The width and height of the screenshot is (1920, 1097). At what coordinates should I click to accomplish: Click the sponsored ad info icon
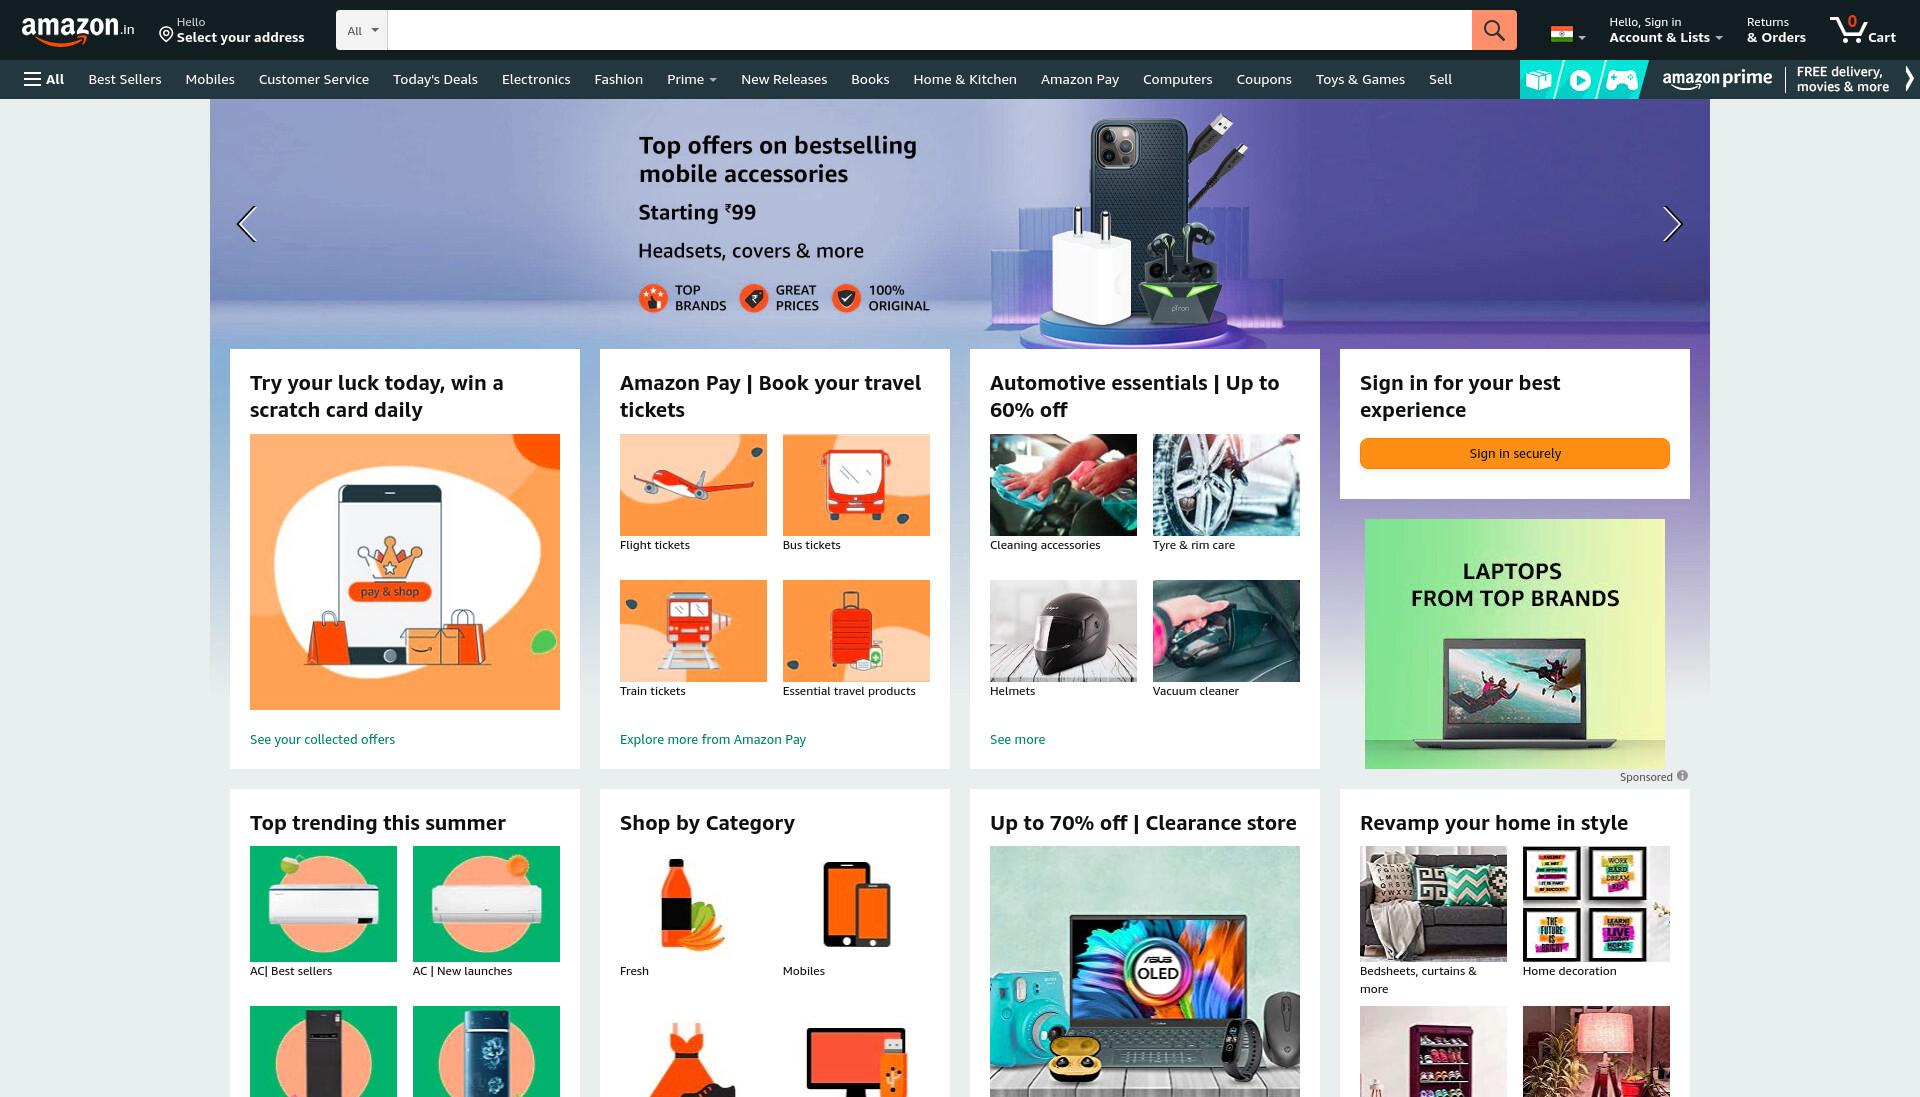tap(1682, 776)
